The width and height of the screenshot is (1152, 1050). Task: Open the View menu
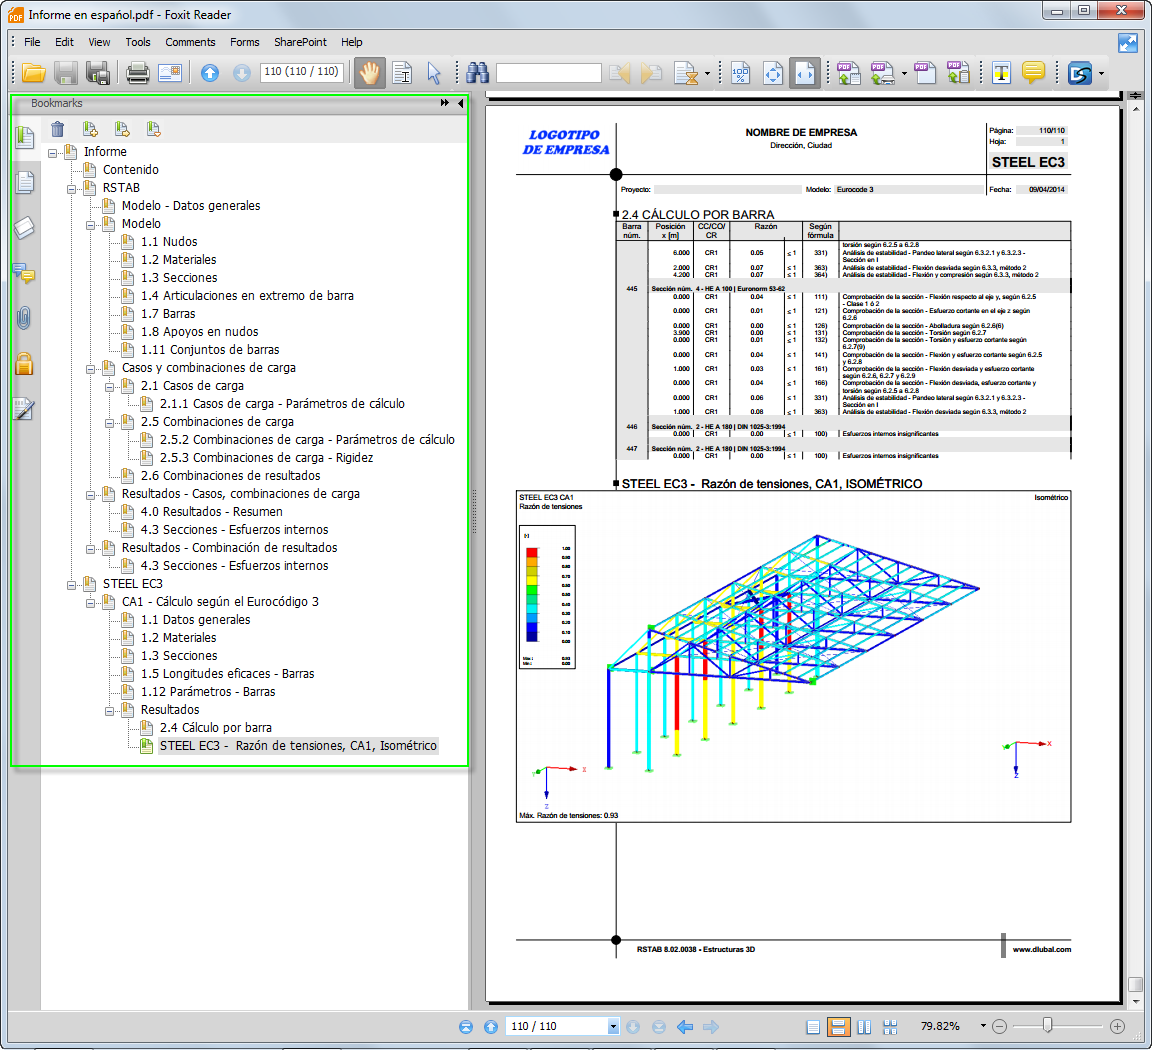tap(99, 42)
